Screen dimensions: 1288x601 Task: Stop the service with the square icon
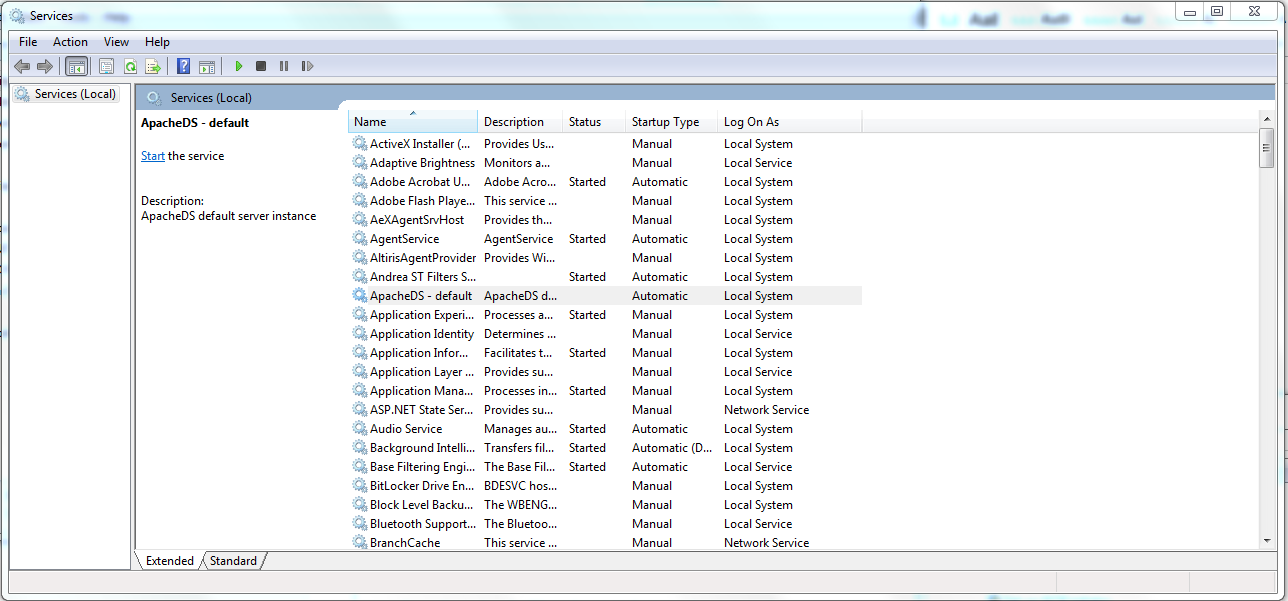pyautogui.click(x=261, y=66)
